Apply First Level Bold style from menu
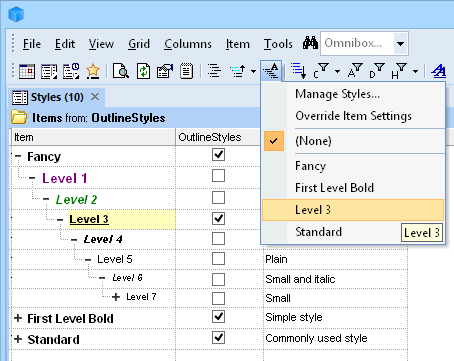Viewport: 454px width, 361px height. click(x=353, y=188)
